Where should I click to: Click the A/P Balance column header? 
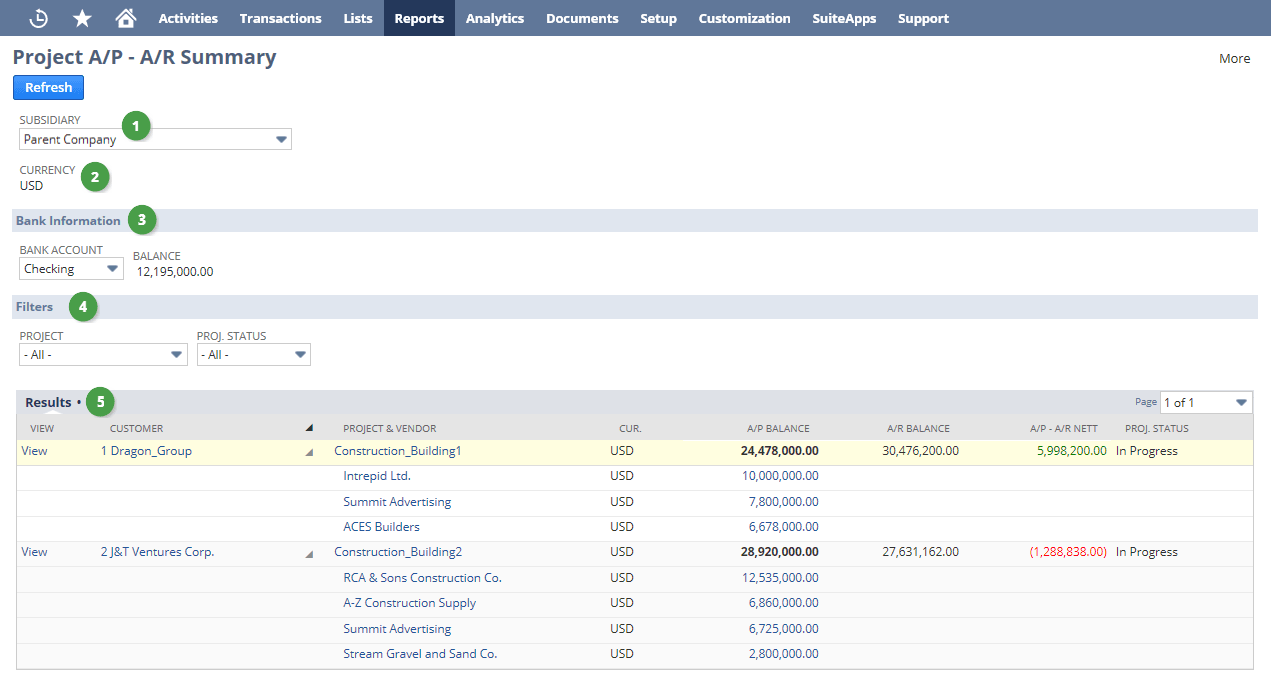(778, 429)
